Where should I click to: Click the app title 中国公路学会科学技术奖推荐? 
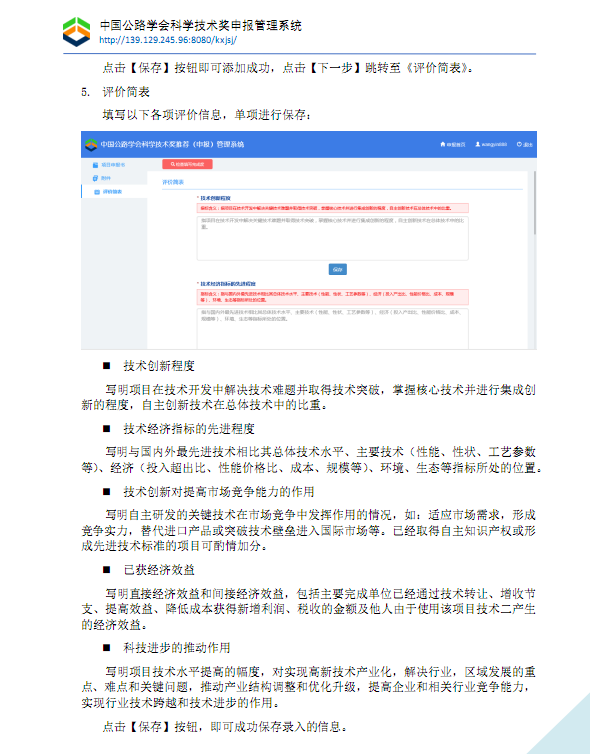pos(172,144)
